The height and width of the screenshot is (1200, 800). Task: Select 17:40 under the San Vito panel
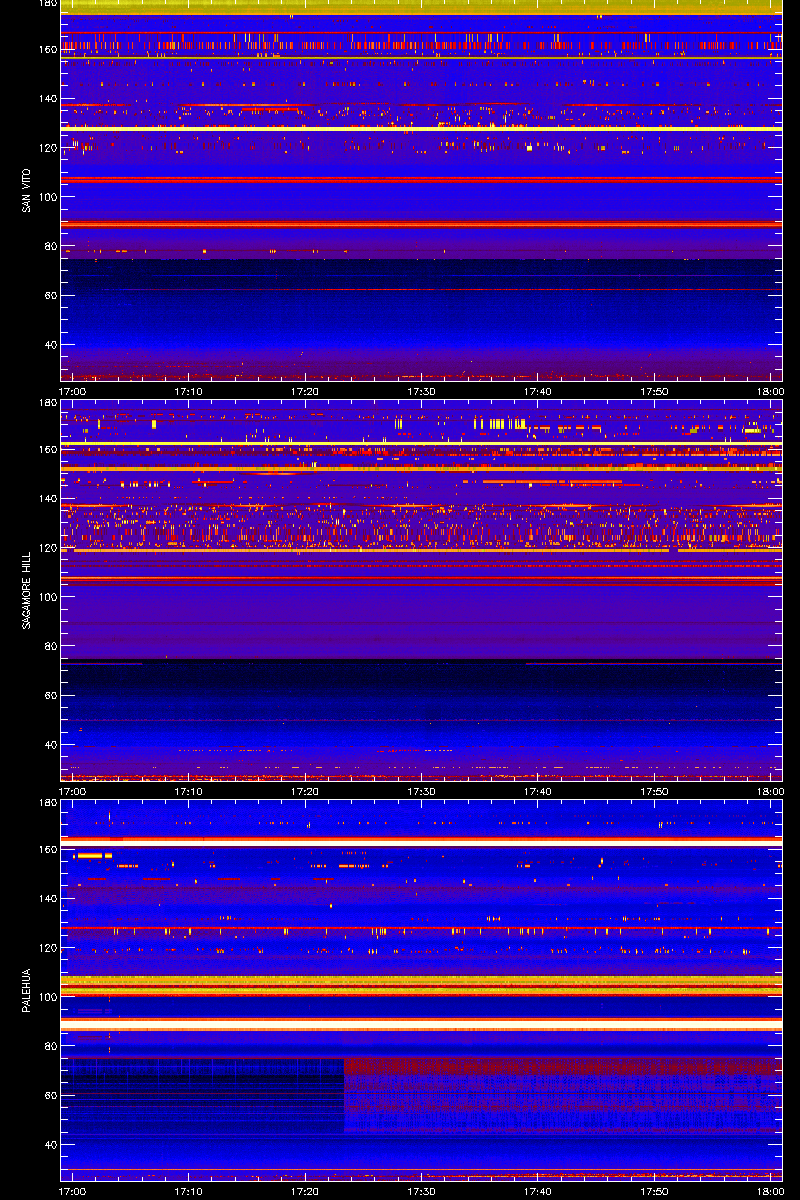tap(538, 391)
